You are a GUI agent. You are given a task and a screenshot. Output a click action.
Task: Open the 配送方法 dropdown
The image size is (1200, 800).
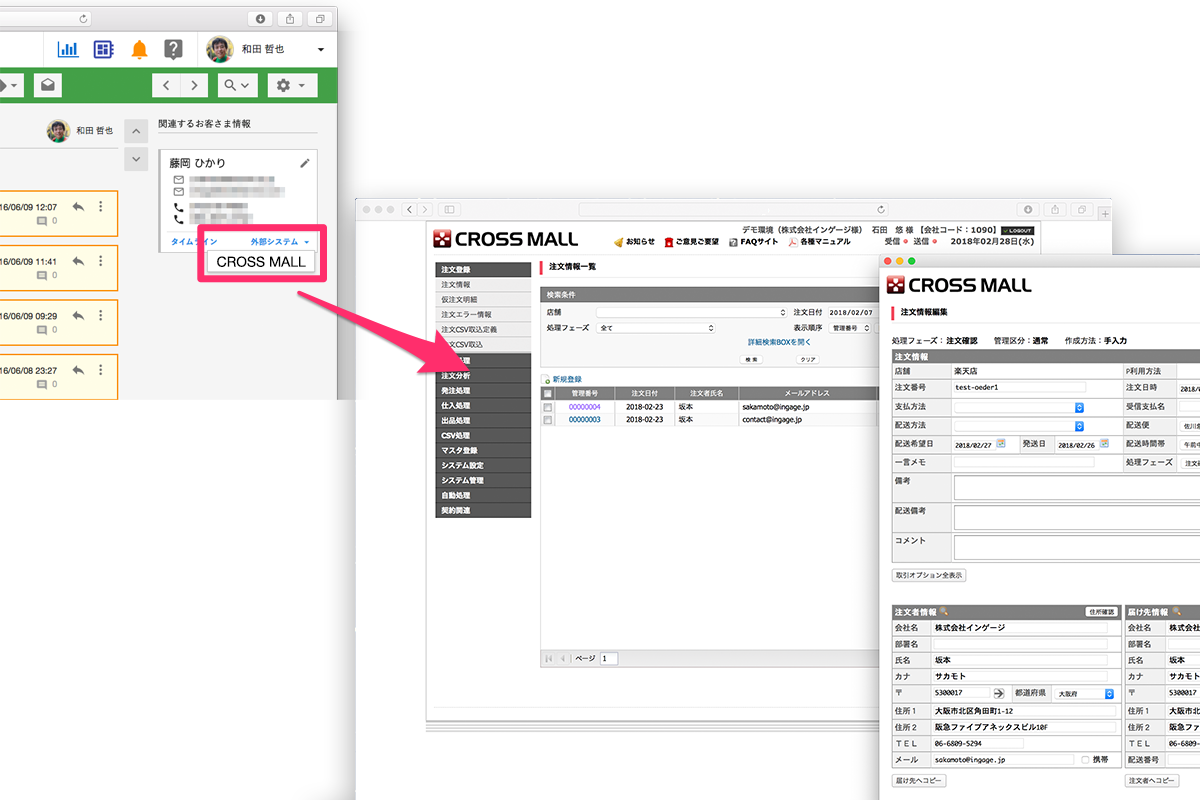[x=1019, y=425]
